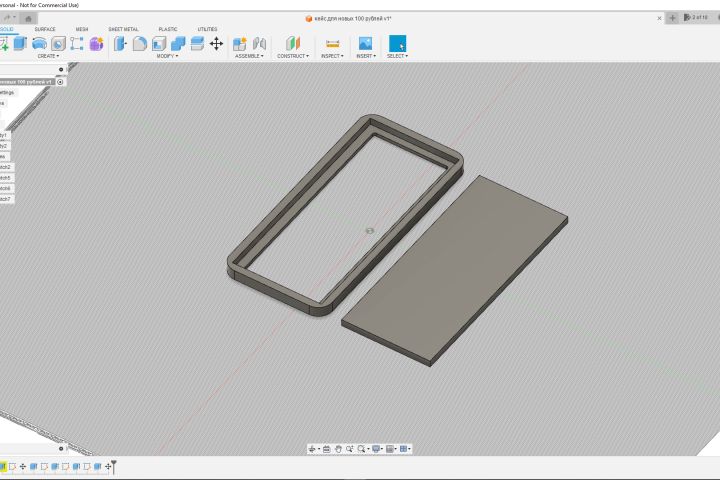This screenshot has width=720, height=480.
Task: Open a new design tab with plus
Action: 673,18
